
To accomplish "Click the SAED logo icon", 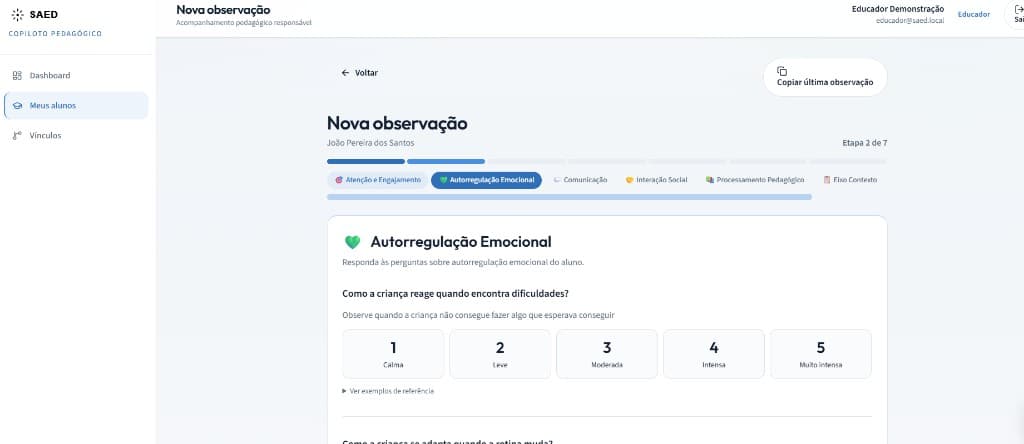I will [18, 14].
